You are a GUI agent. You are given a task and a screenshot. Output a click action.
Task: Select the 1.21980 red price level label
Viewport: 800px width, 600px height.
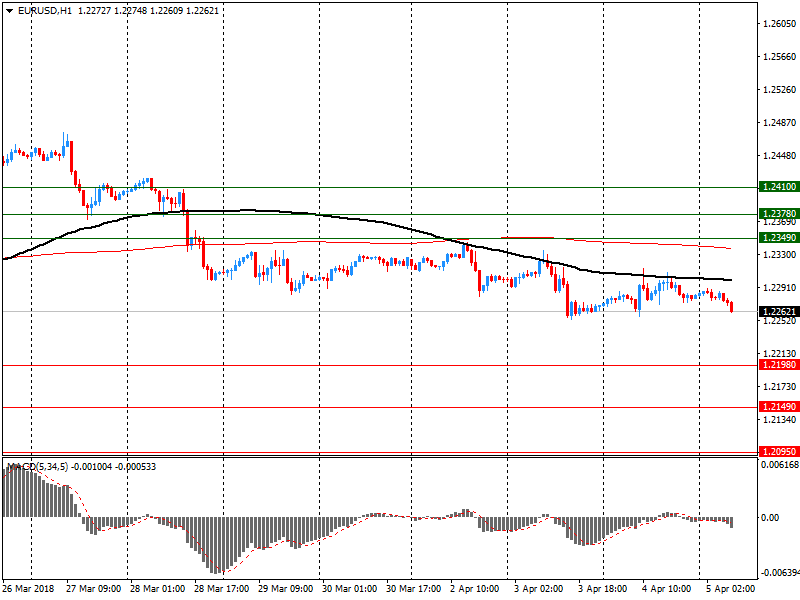click(x=779, y=365)
